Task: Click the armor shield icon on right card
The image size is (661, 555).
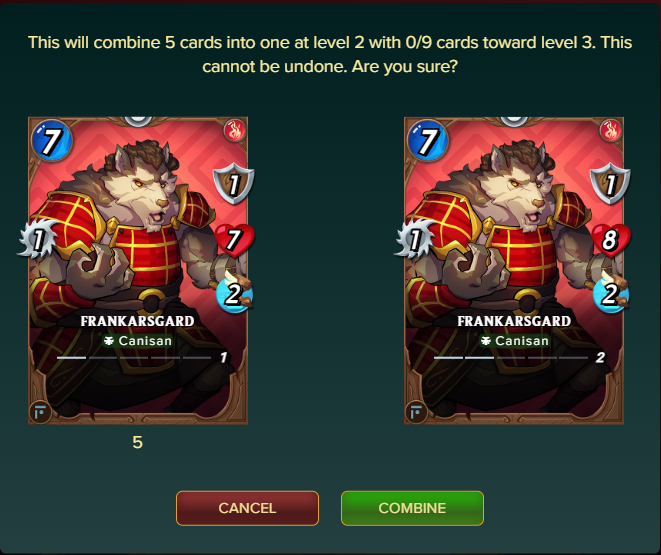Action: pos(610,184)
